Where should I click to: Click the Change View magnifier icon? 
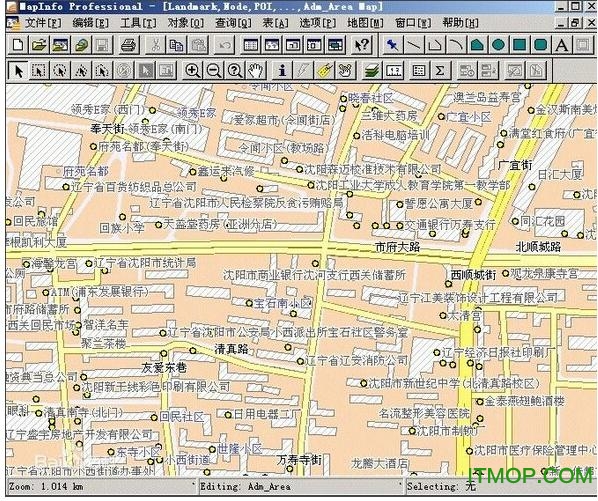pyautogui.click(x=235, y=71)
